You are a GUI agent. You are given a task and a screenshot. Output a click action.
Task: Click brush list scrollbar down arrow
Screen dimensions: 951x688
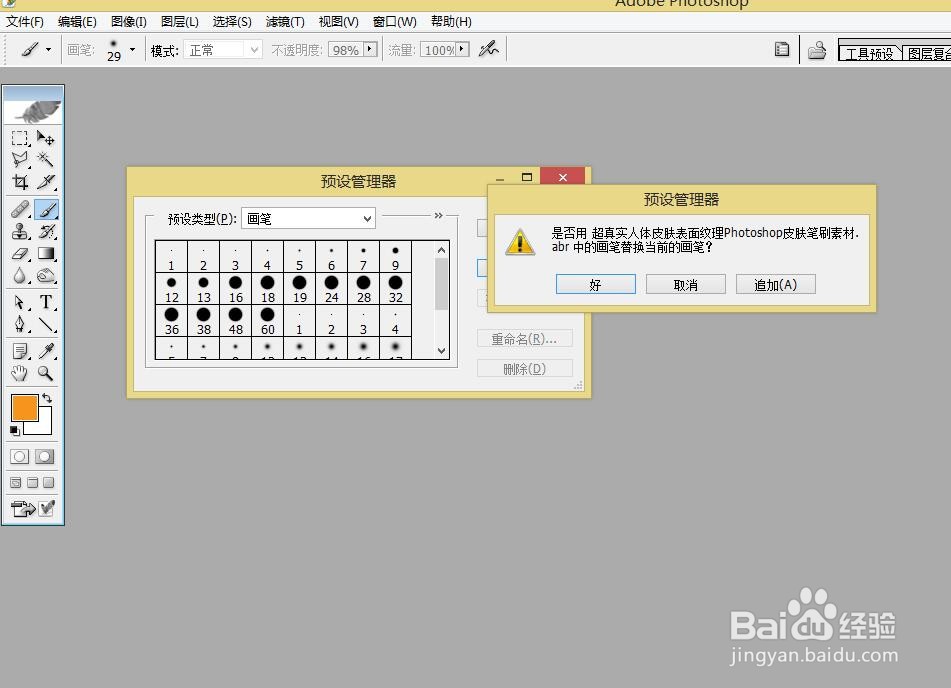(x=442, y=351)
